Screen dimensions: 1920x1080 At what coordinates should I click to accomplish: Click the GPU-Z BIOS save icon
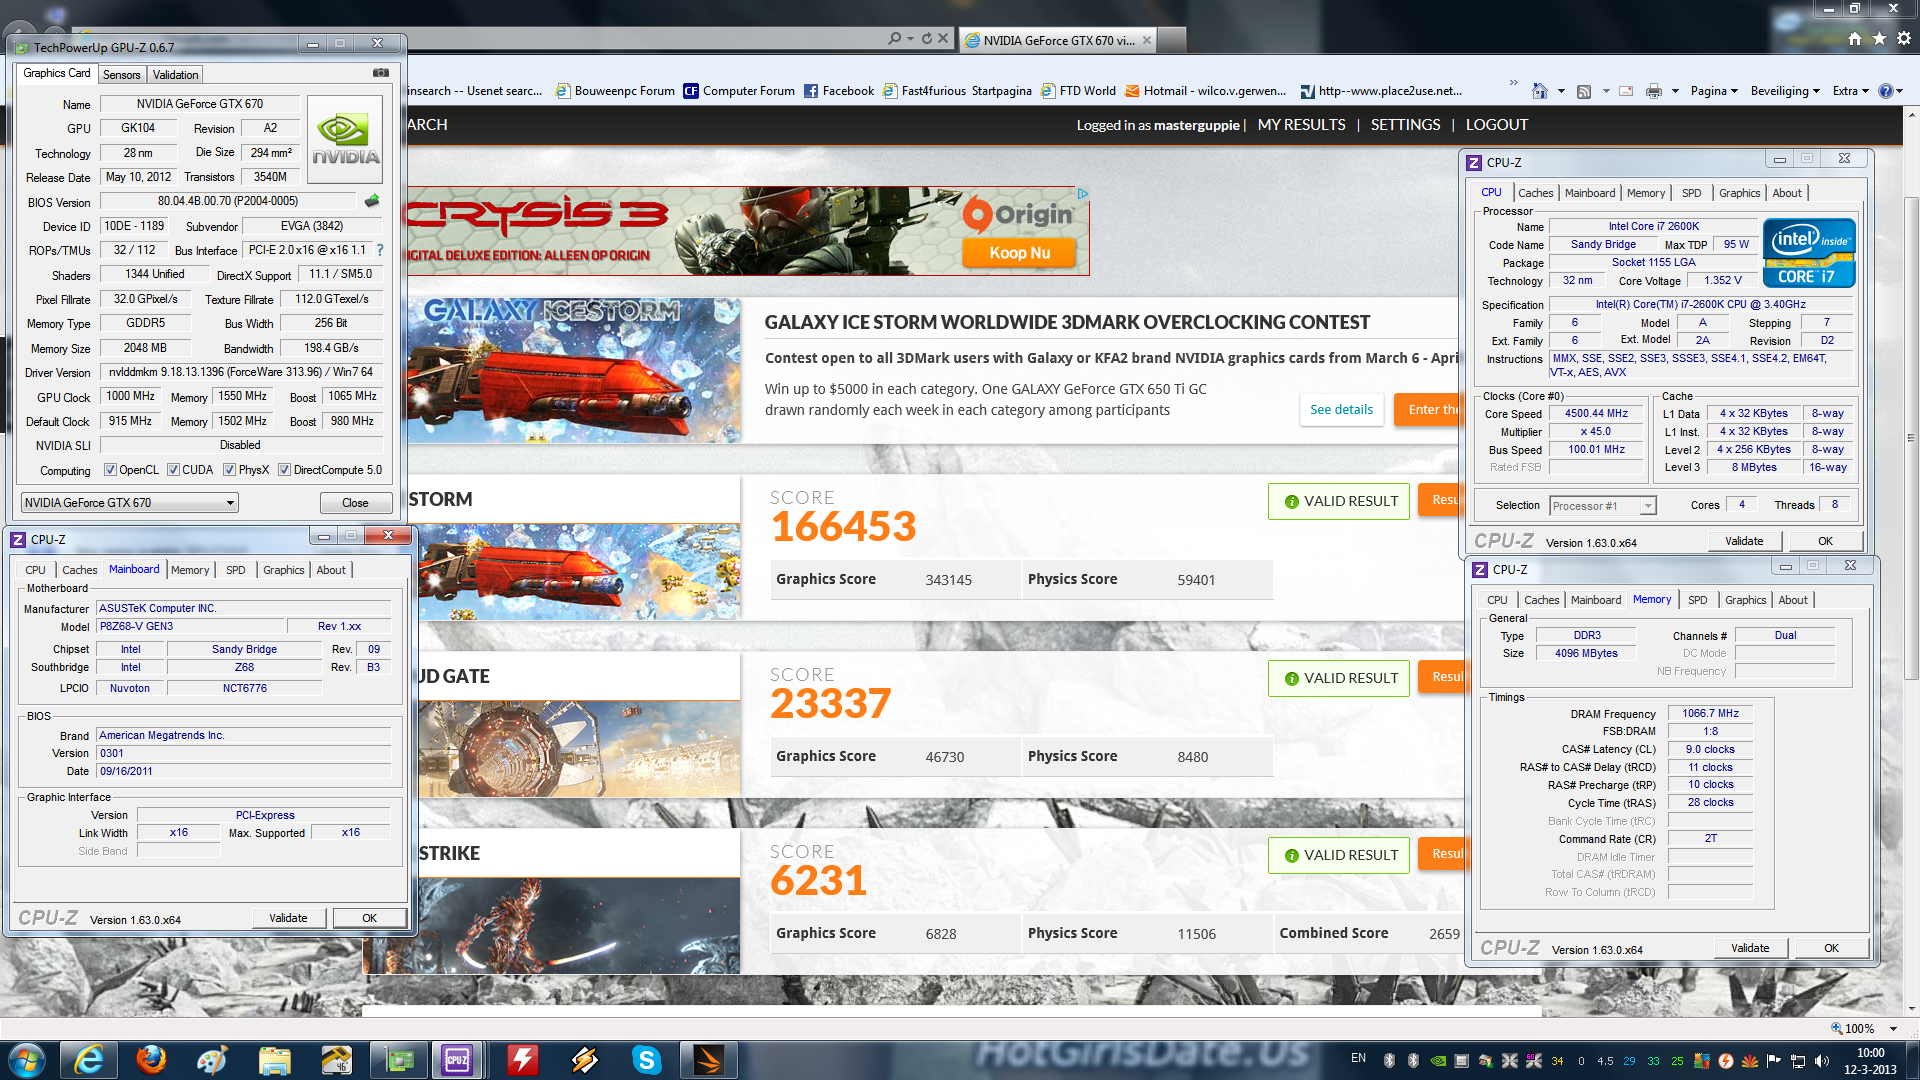click(372, 201)
